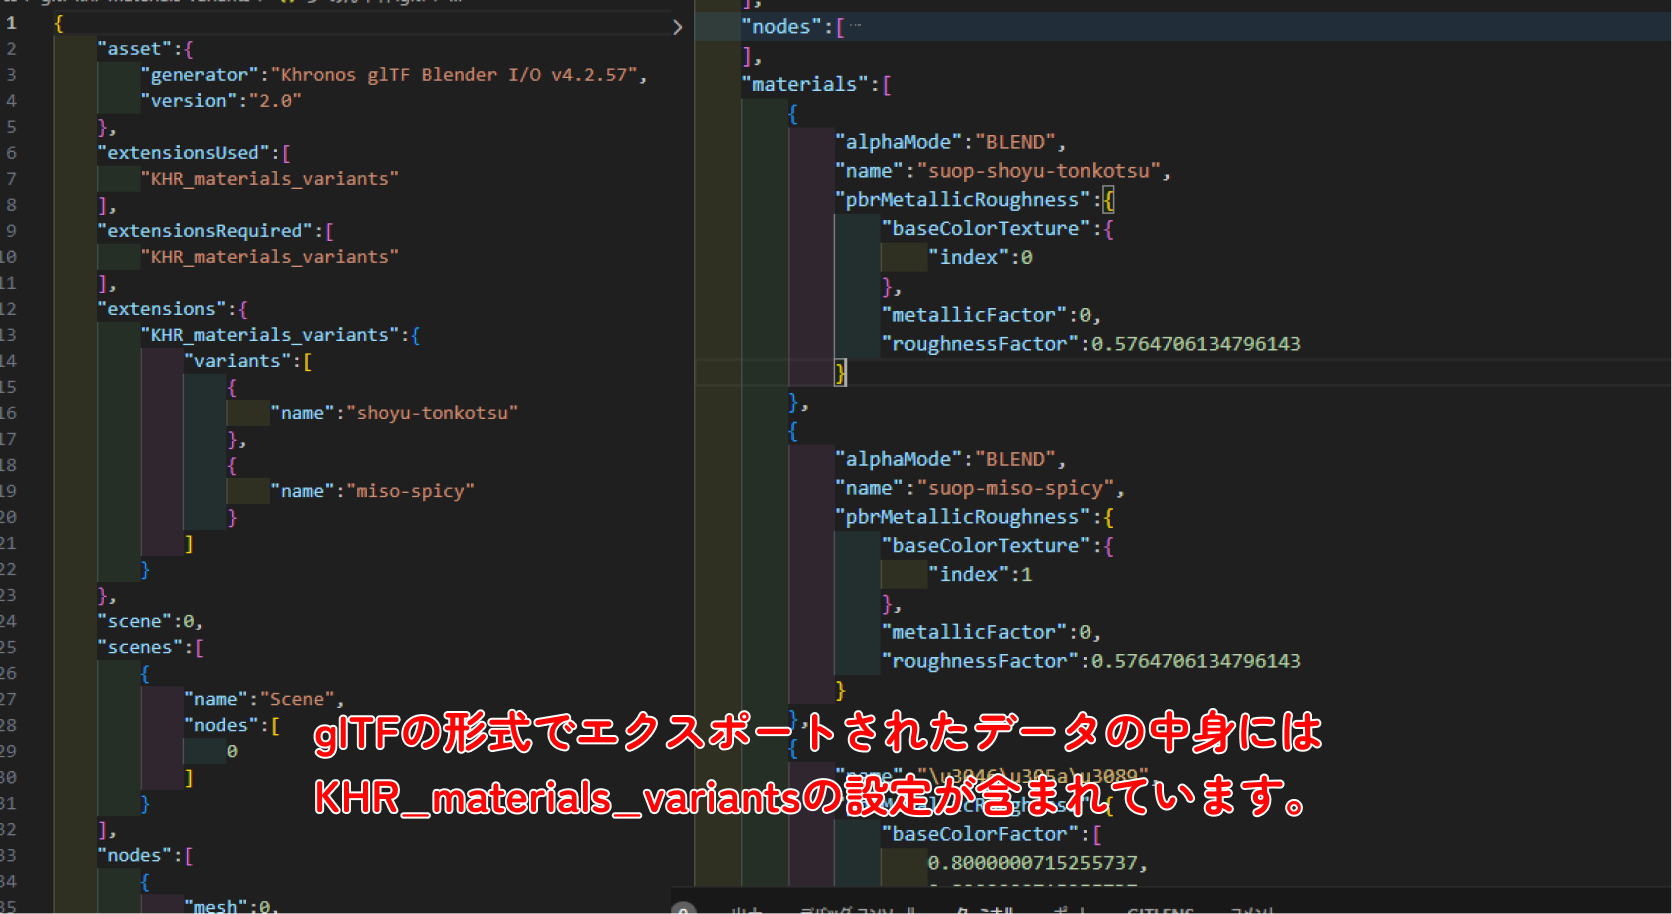Click the "extensions":{ key on line 12

pos(172,309)
